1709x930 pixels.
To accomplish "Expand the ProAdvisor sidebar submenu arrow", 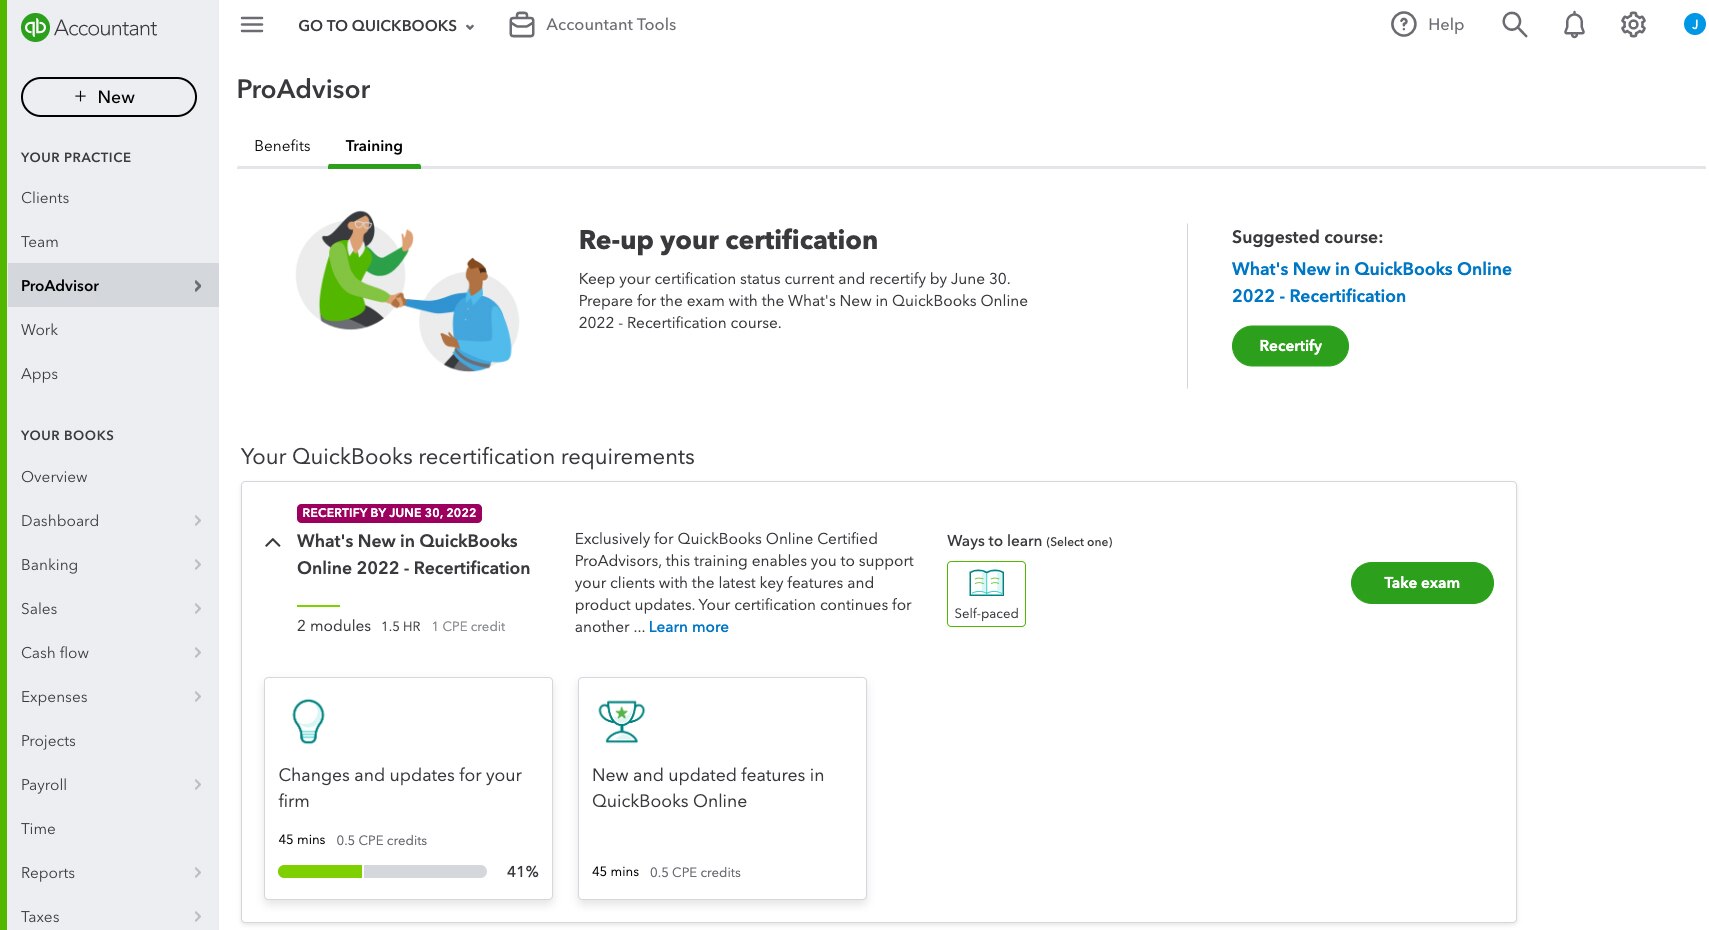I will coord(198,286).
